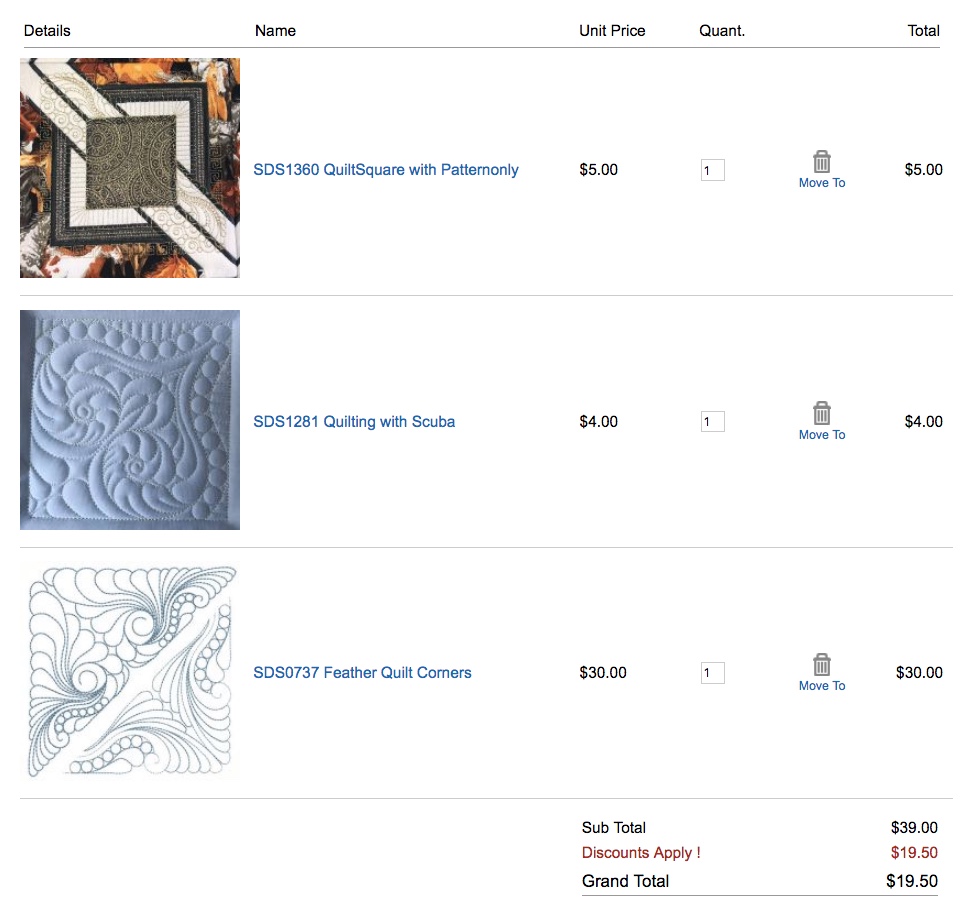Click Move To under SDS1360 item
The width and height of the screenshot is (971, 903).
(822, 183)
